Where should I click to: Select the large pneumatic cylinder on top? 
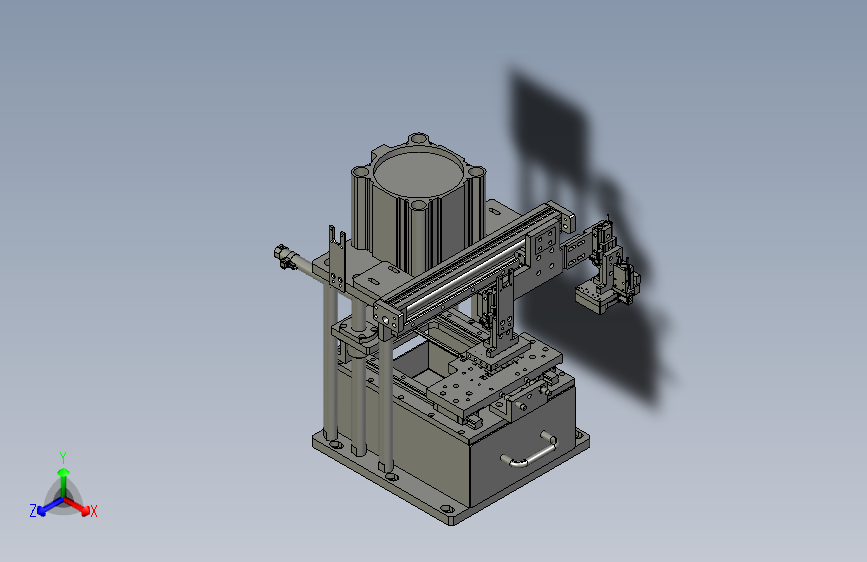point(418,202)
